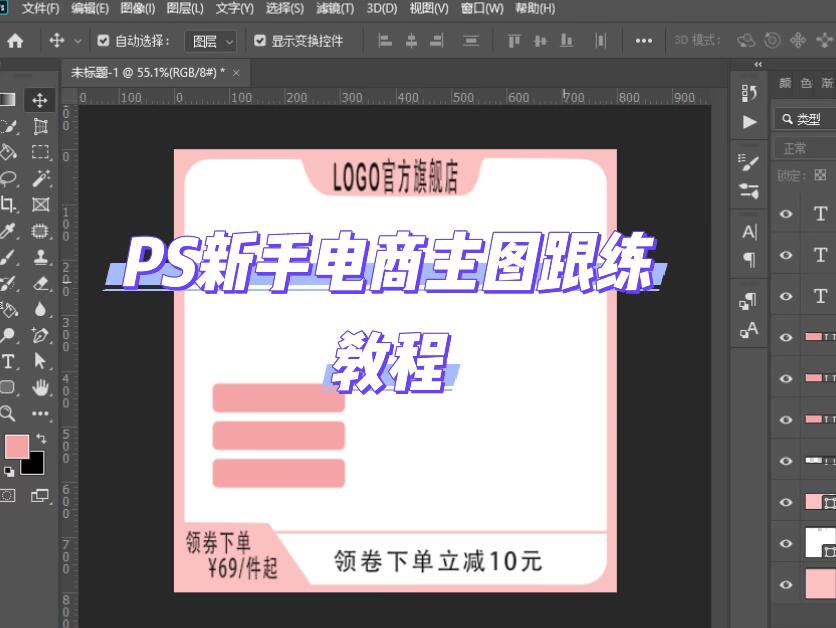This screenshot has height=628, width=836.
Task: Open the 图层(L) menu
Action: click(185, 9)
